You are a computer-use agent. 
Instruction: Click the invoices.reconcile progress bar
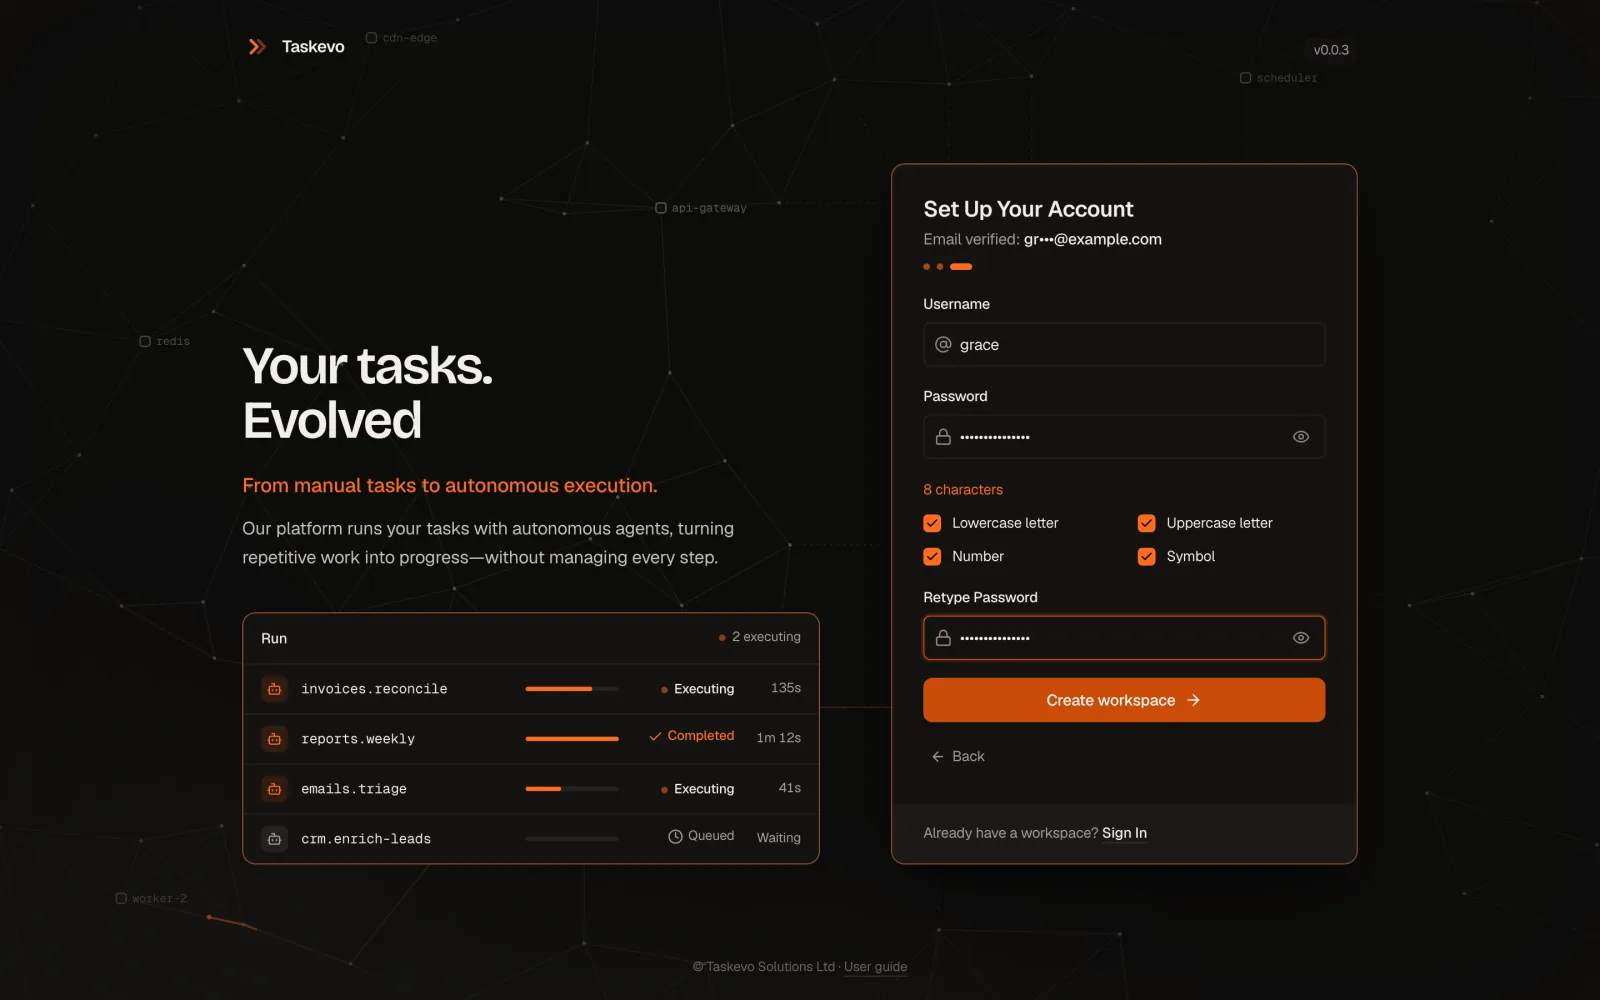pyautogui.click(x=572, y=689)
